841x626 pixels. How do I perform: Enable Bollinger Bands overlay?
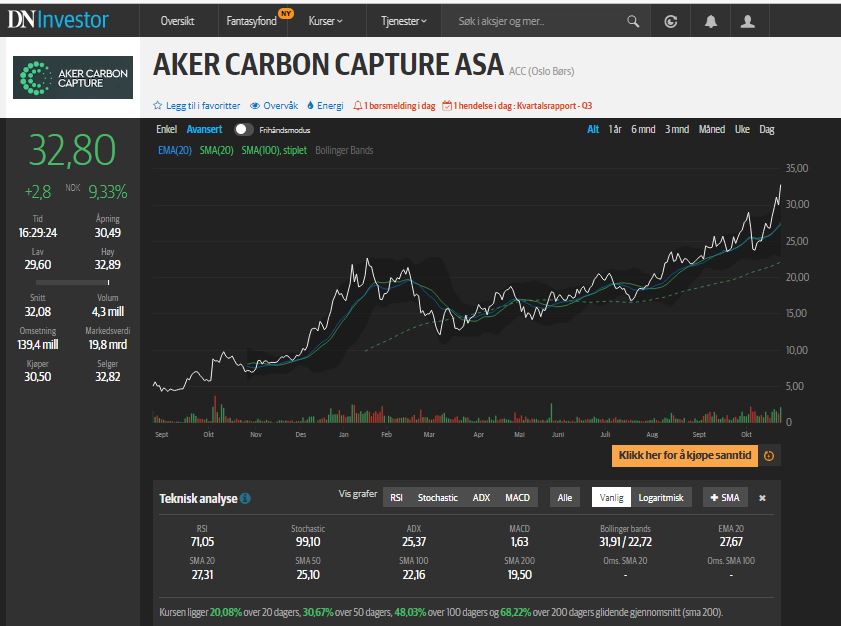(x=344, y=150)
